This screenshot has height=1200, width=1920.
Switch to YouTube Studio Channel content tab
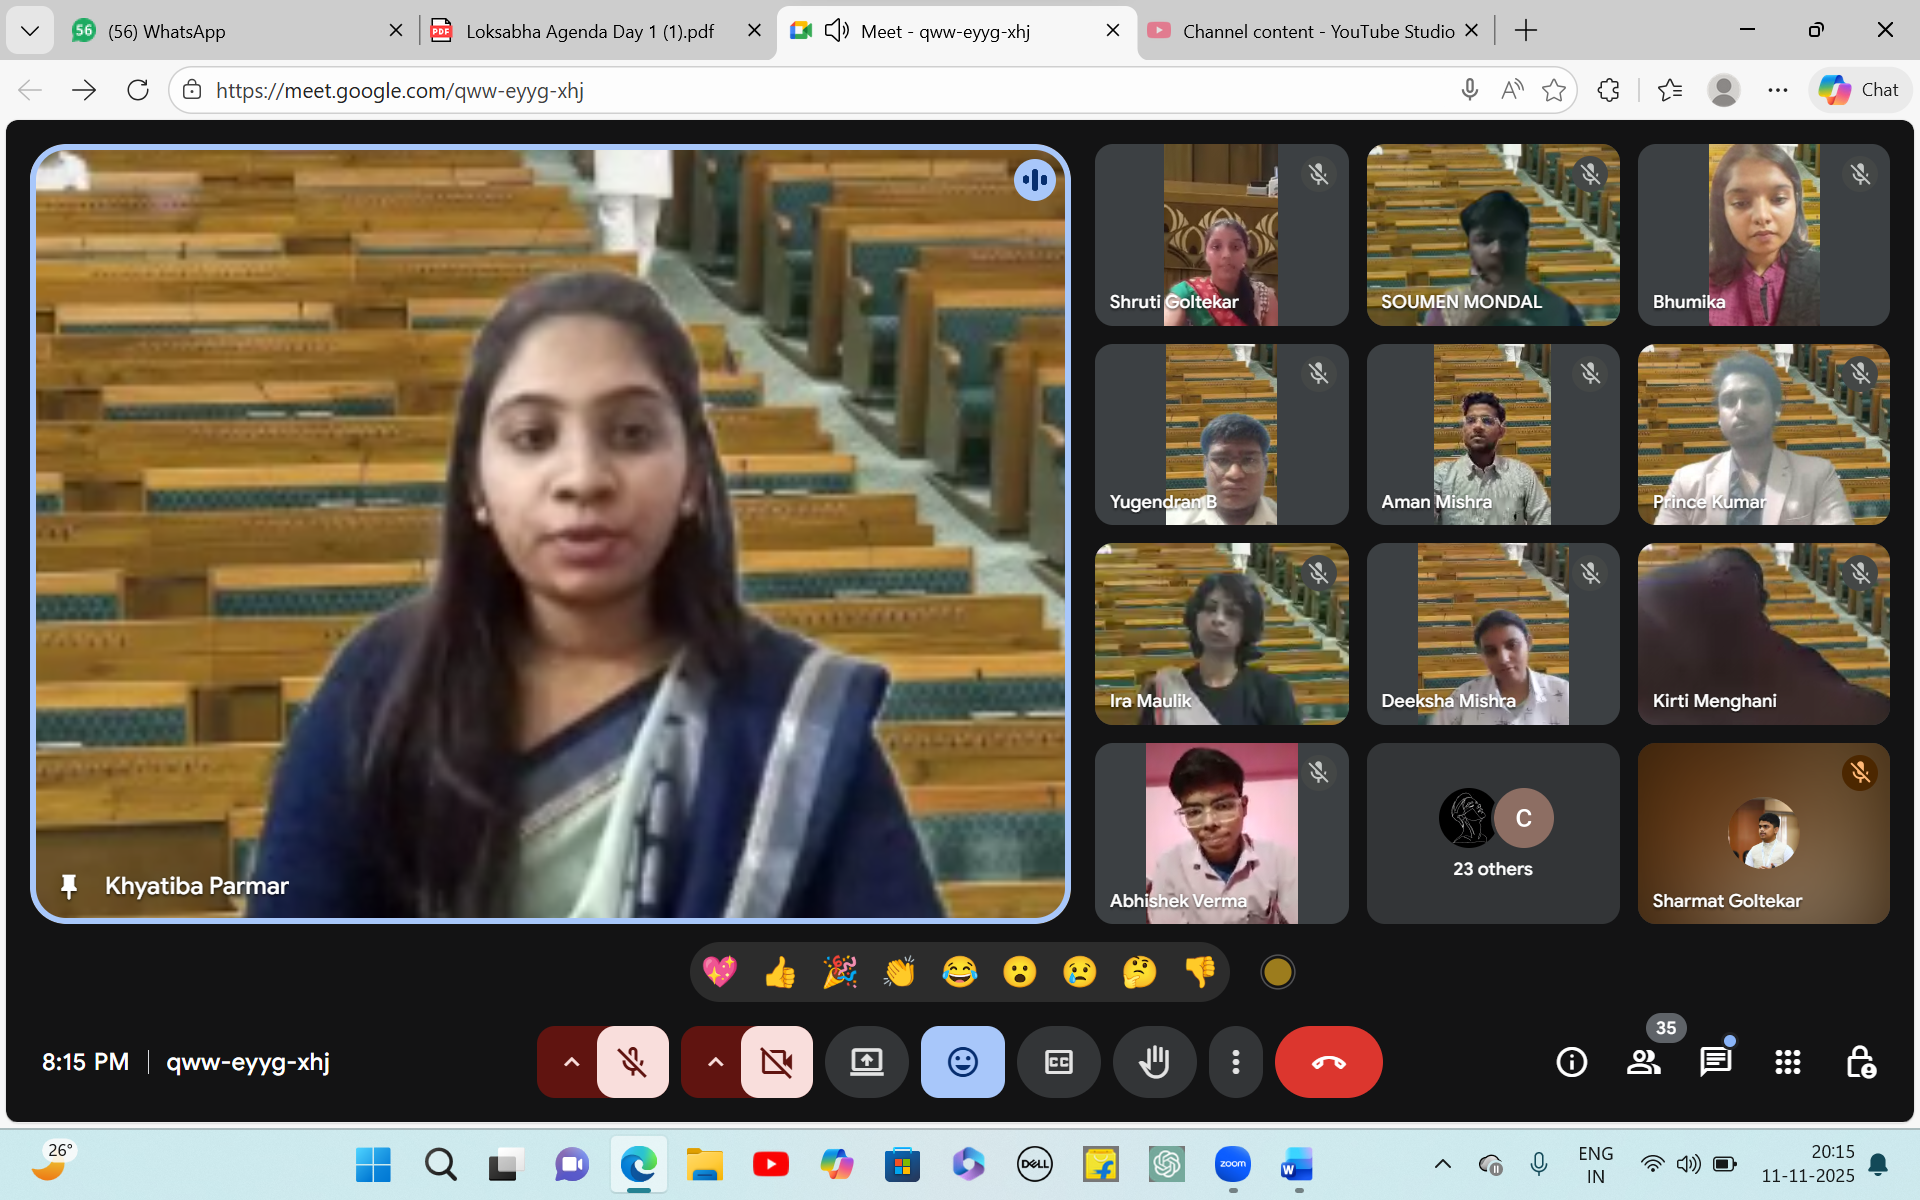(x=1317, y=31)
